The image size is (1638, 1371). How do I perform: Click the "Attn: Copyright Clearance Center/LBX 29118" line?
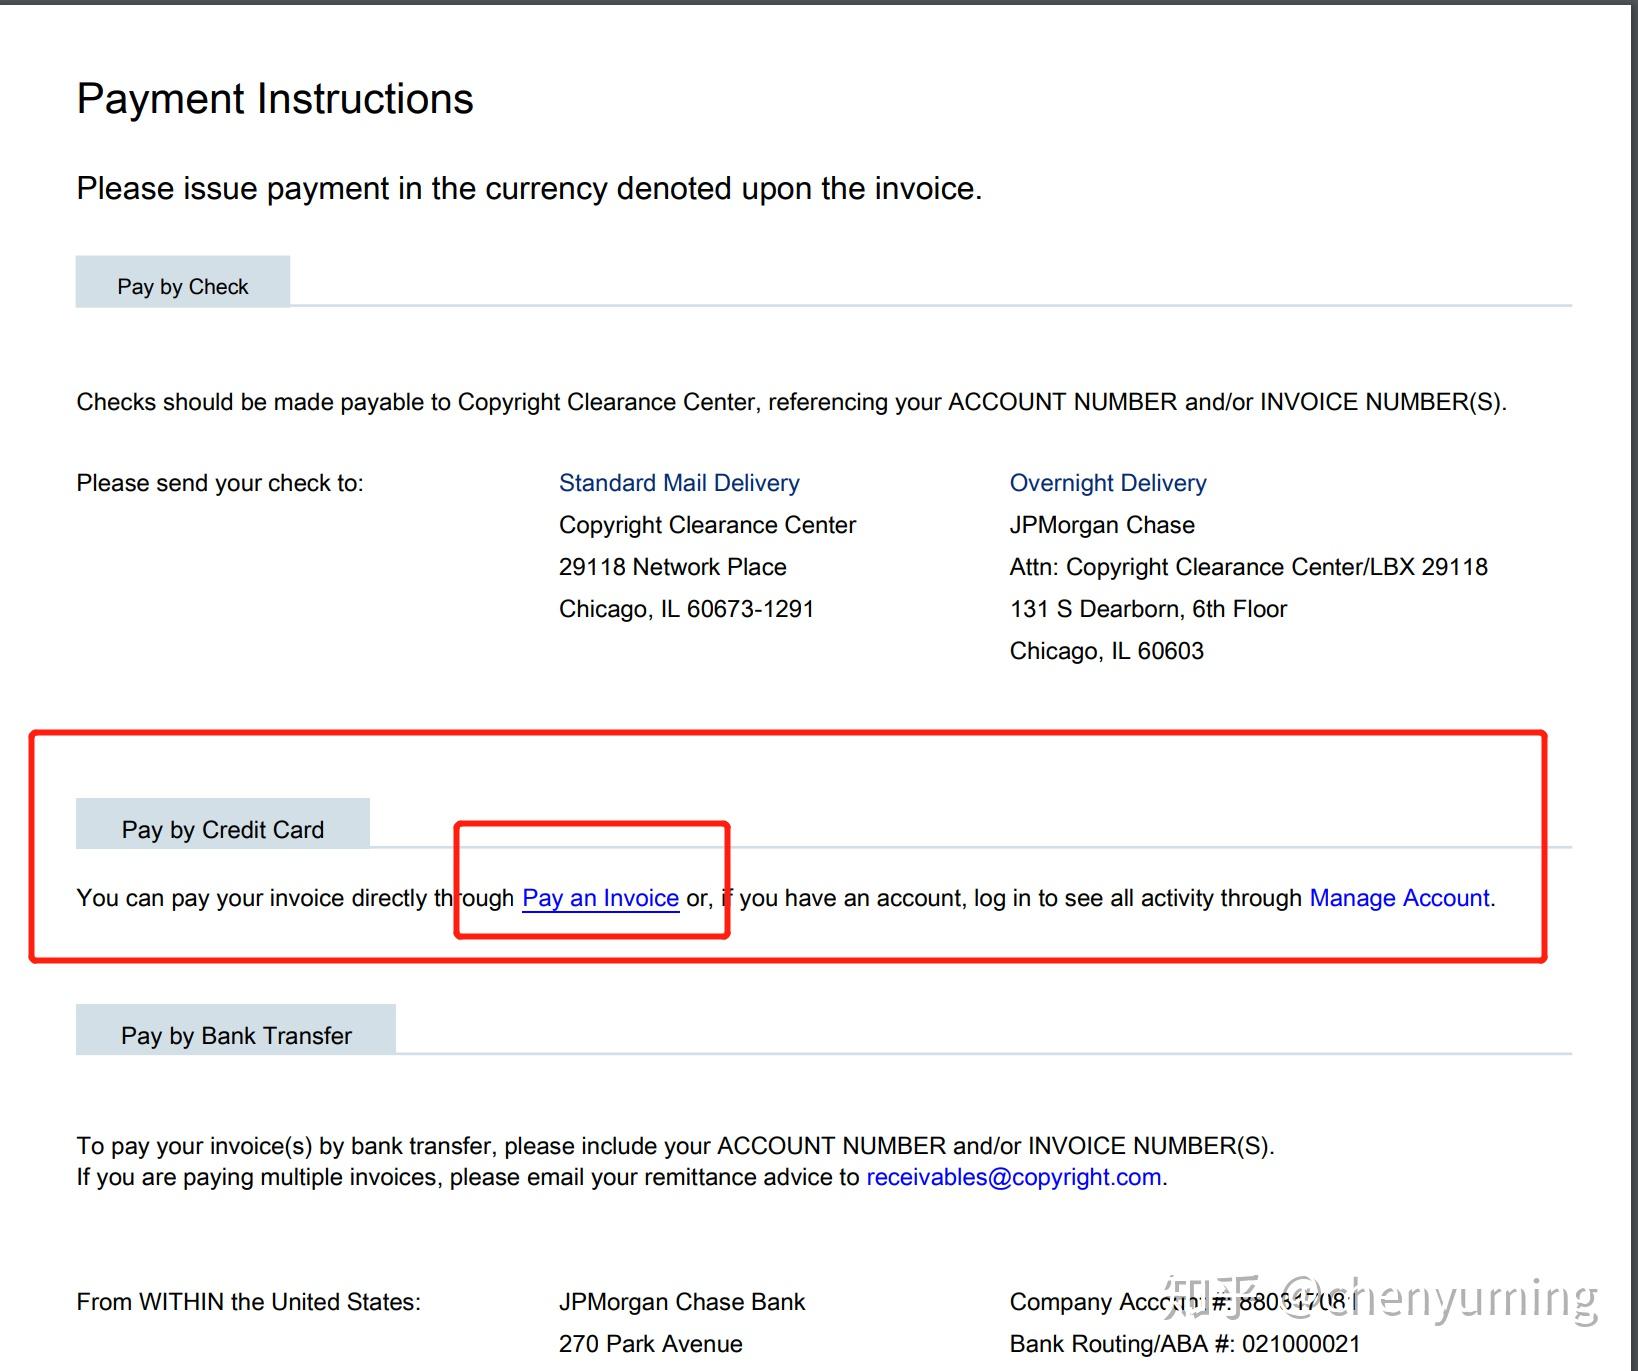tap(1248, 567)
